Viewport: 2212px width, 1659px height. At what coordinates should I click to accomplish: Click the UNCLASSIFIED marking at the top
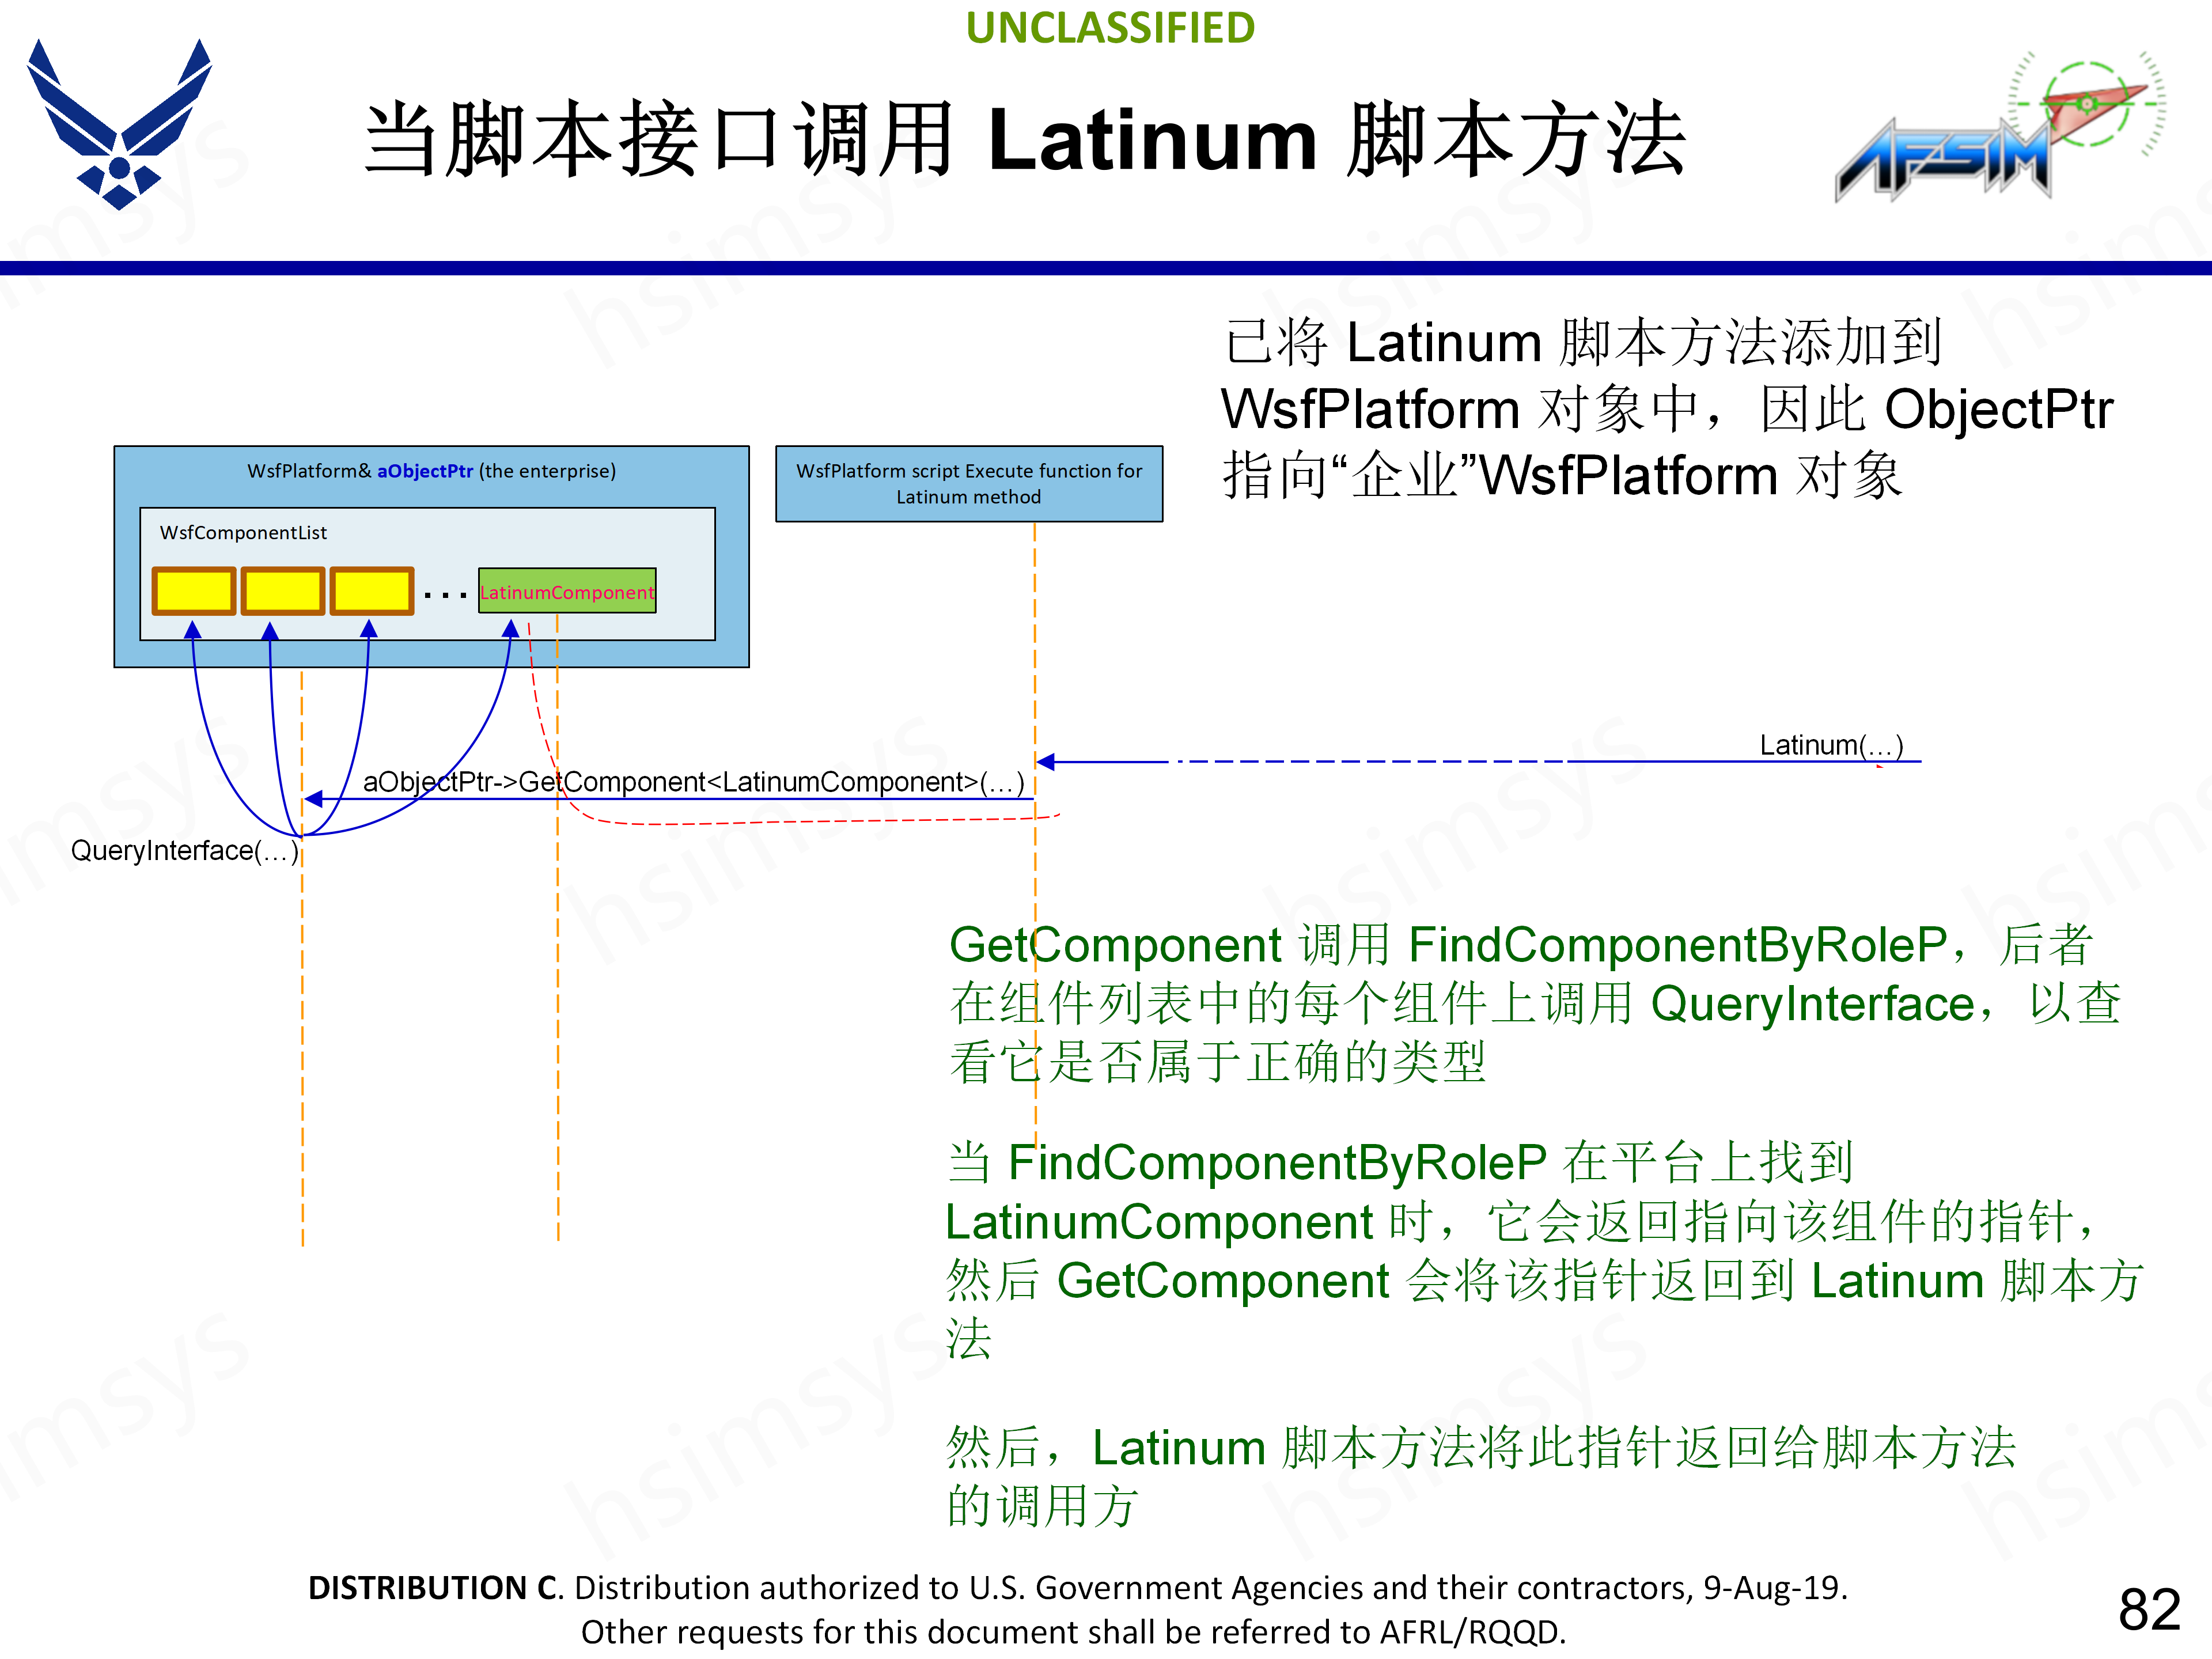(x=1109, y=28)
